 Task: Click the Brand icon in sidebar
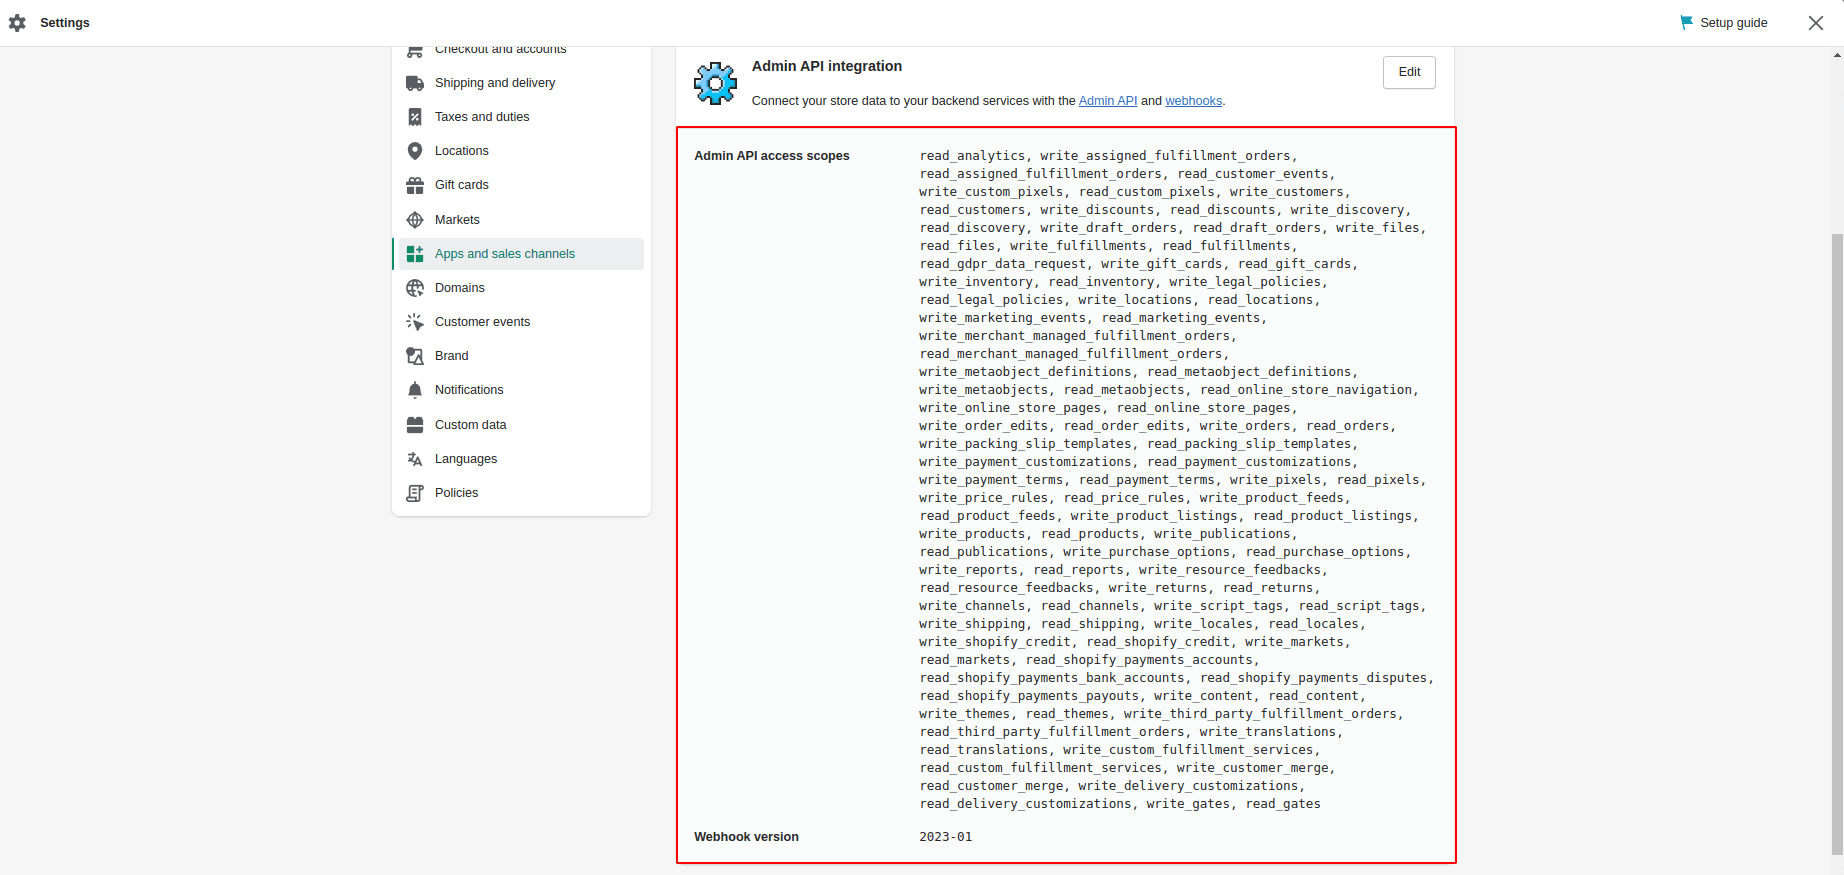pyautogui.click(x=415, y=356)
